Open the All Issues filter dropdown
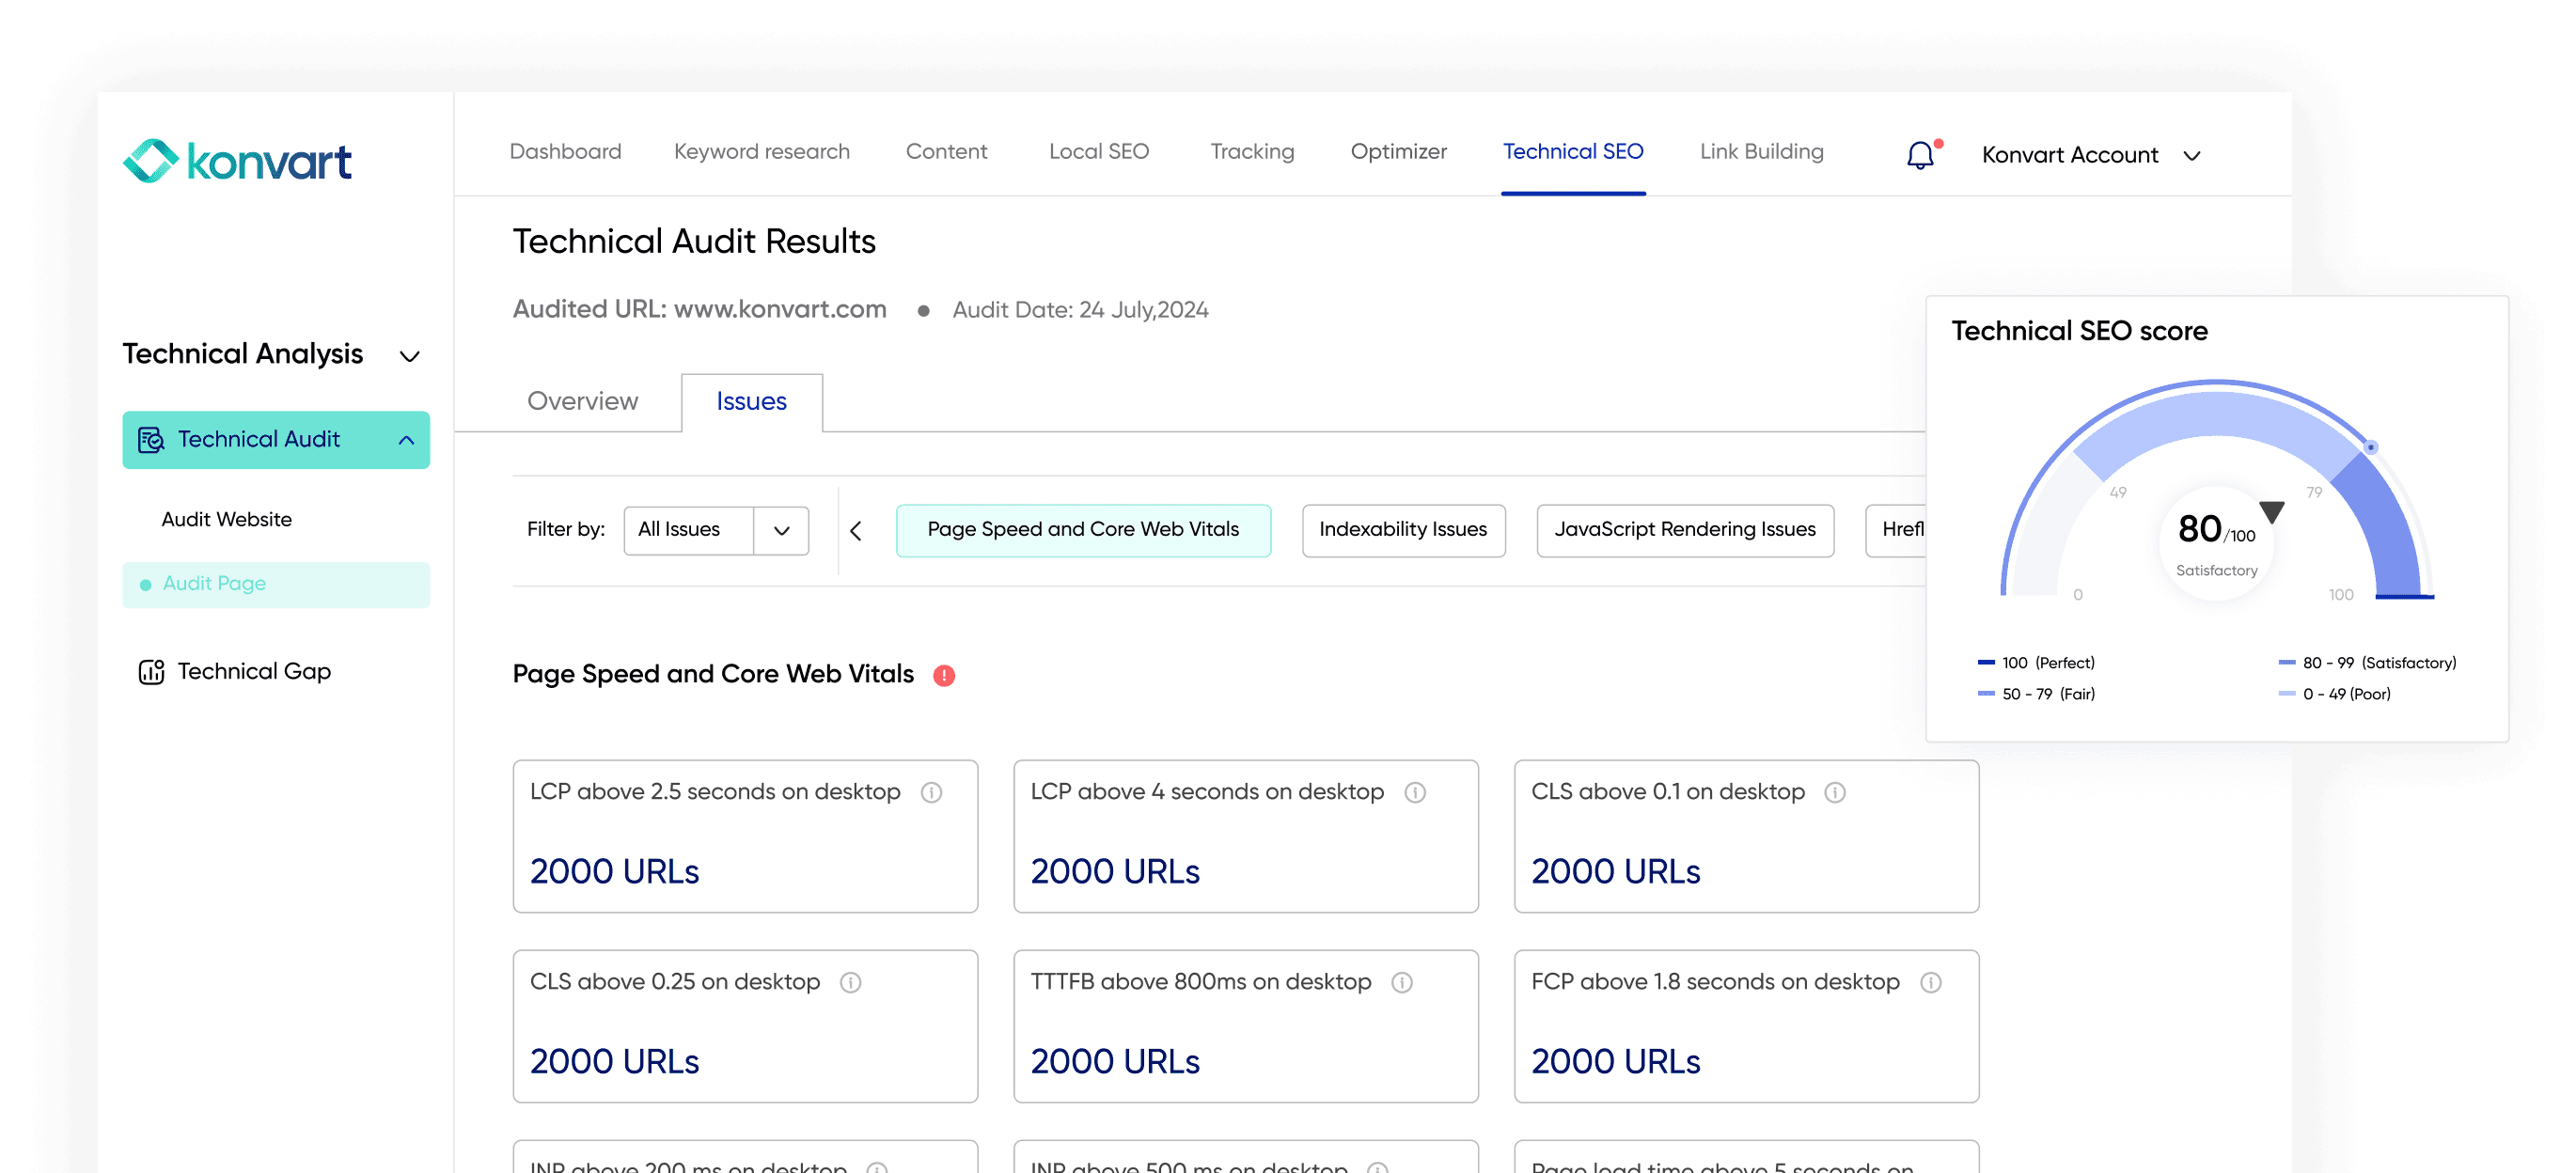The width and height of the screenshot is (2576, 1173). point(780,530)
